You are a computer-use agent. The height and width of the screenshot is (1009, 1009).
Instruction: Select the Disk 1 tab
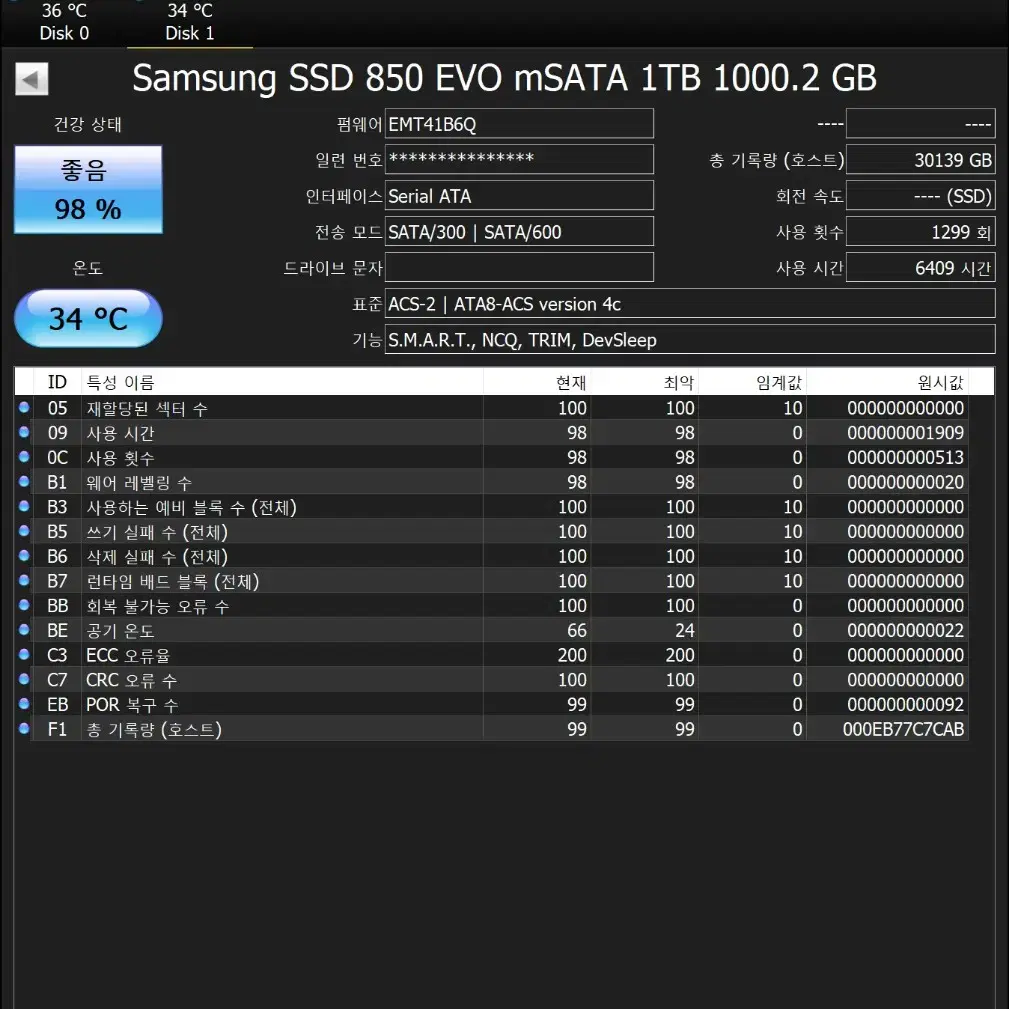point(190,23)
